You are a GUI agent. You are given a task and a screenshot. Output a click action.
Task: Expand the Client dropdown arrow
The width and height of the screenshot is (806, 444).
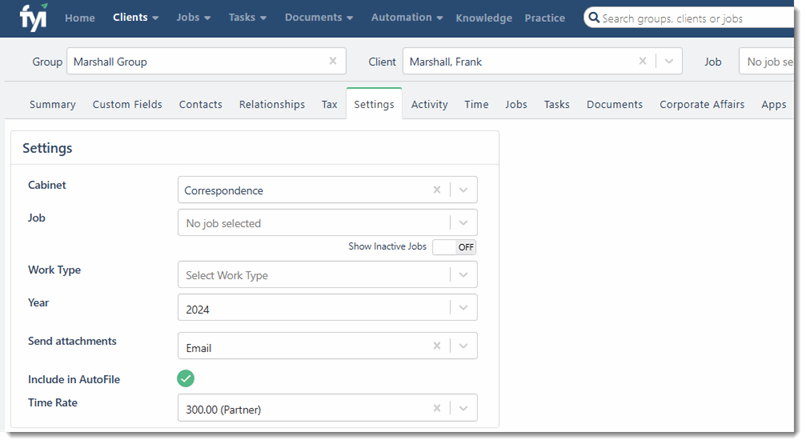pos(669,61)
